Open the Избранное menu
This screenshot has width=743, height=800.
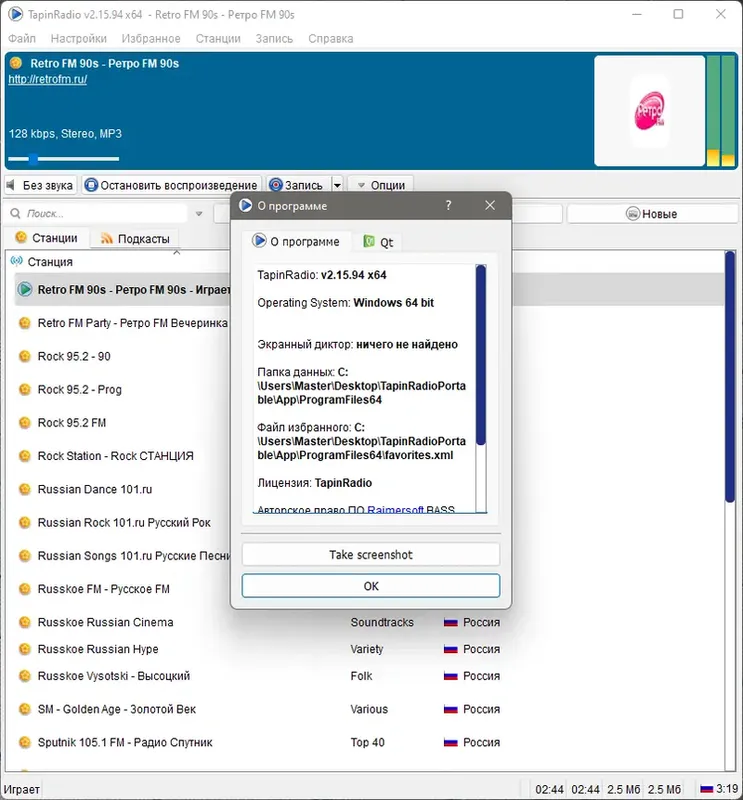tap(151, 38)
